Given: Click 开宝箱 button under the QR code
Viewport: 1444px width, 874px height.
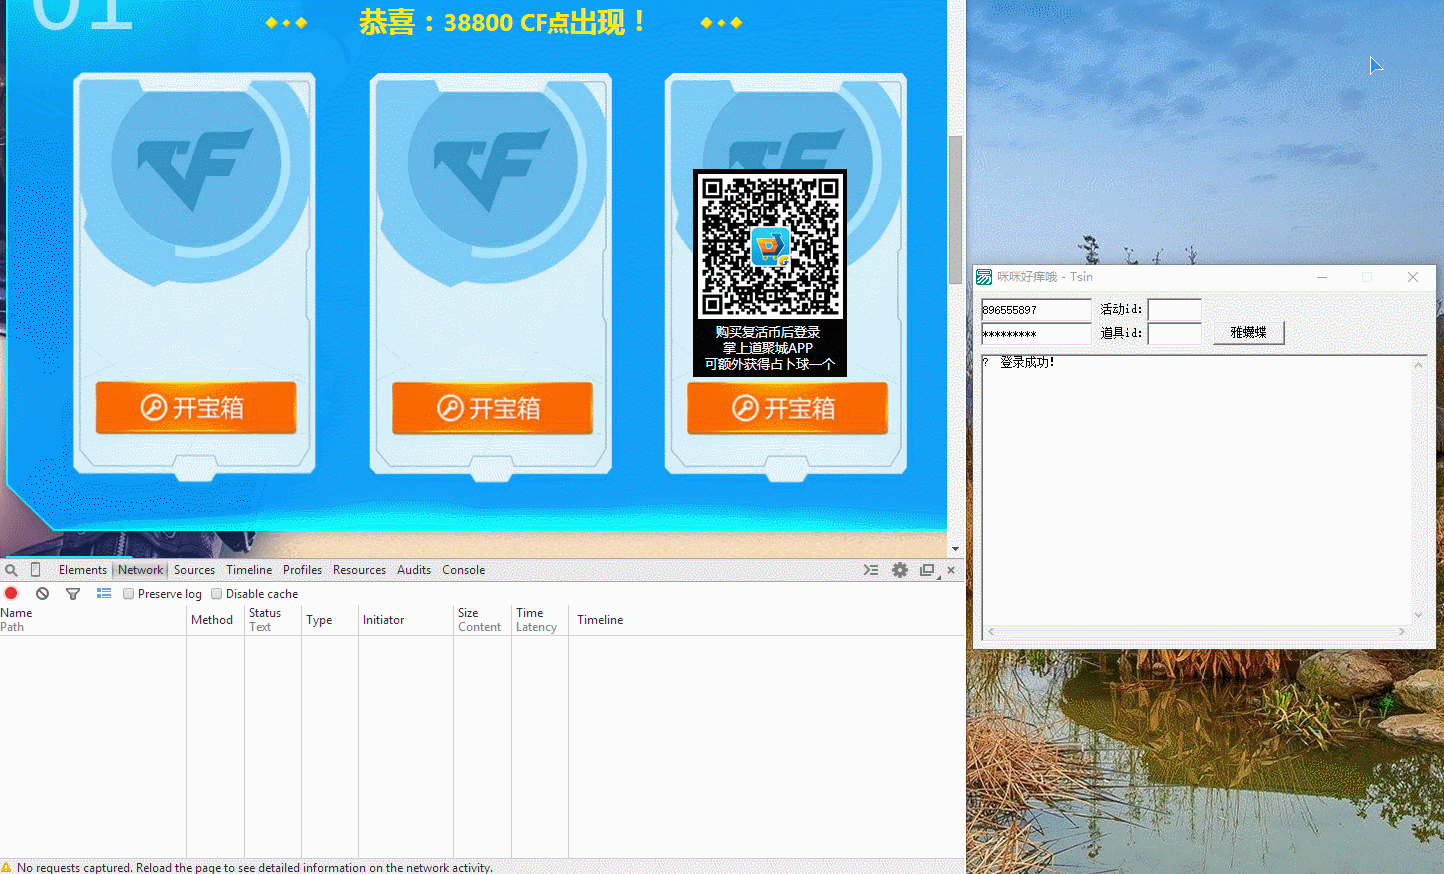Looking at the screenshot, I should coord(787,408).
